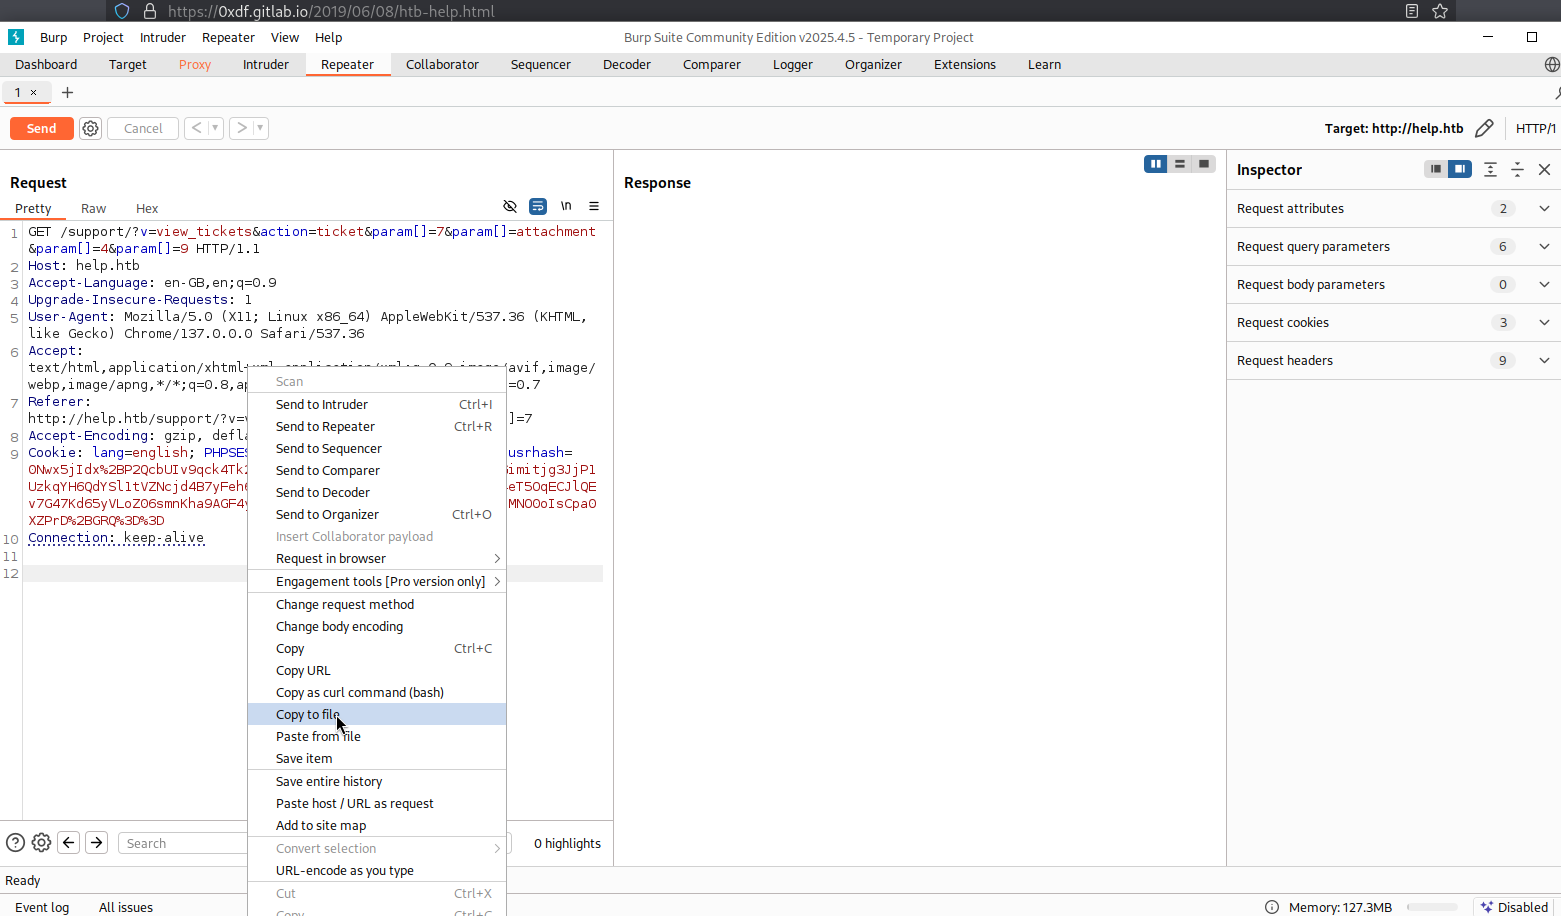The height and width of the screenshot is (916, 1561).
Task: Select Copy as curl command (bash)
Action: [x=360, y=693]
